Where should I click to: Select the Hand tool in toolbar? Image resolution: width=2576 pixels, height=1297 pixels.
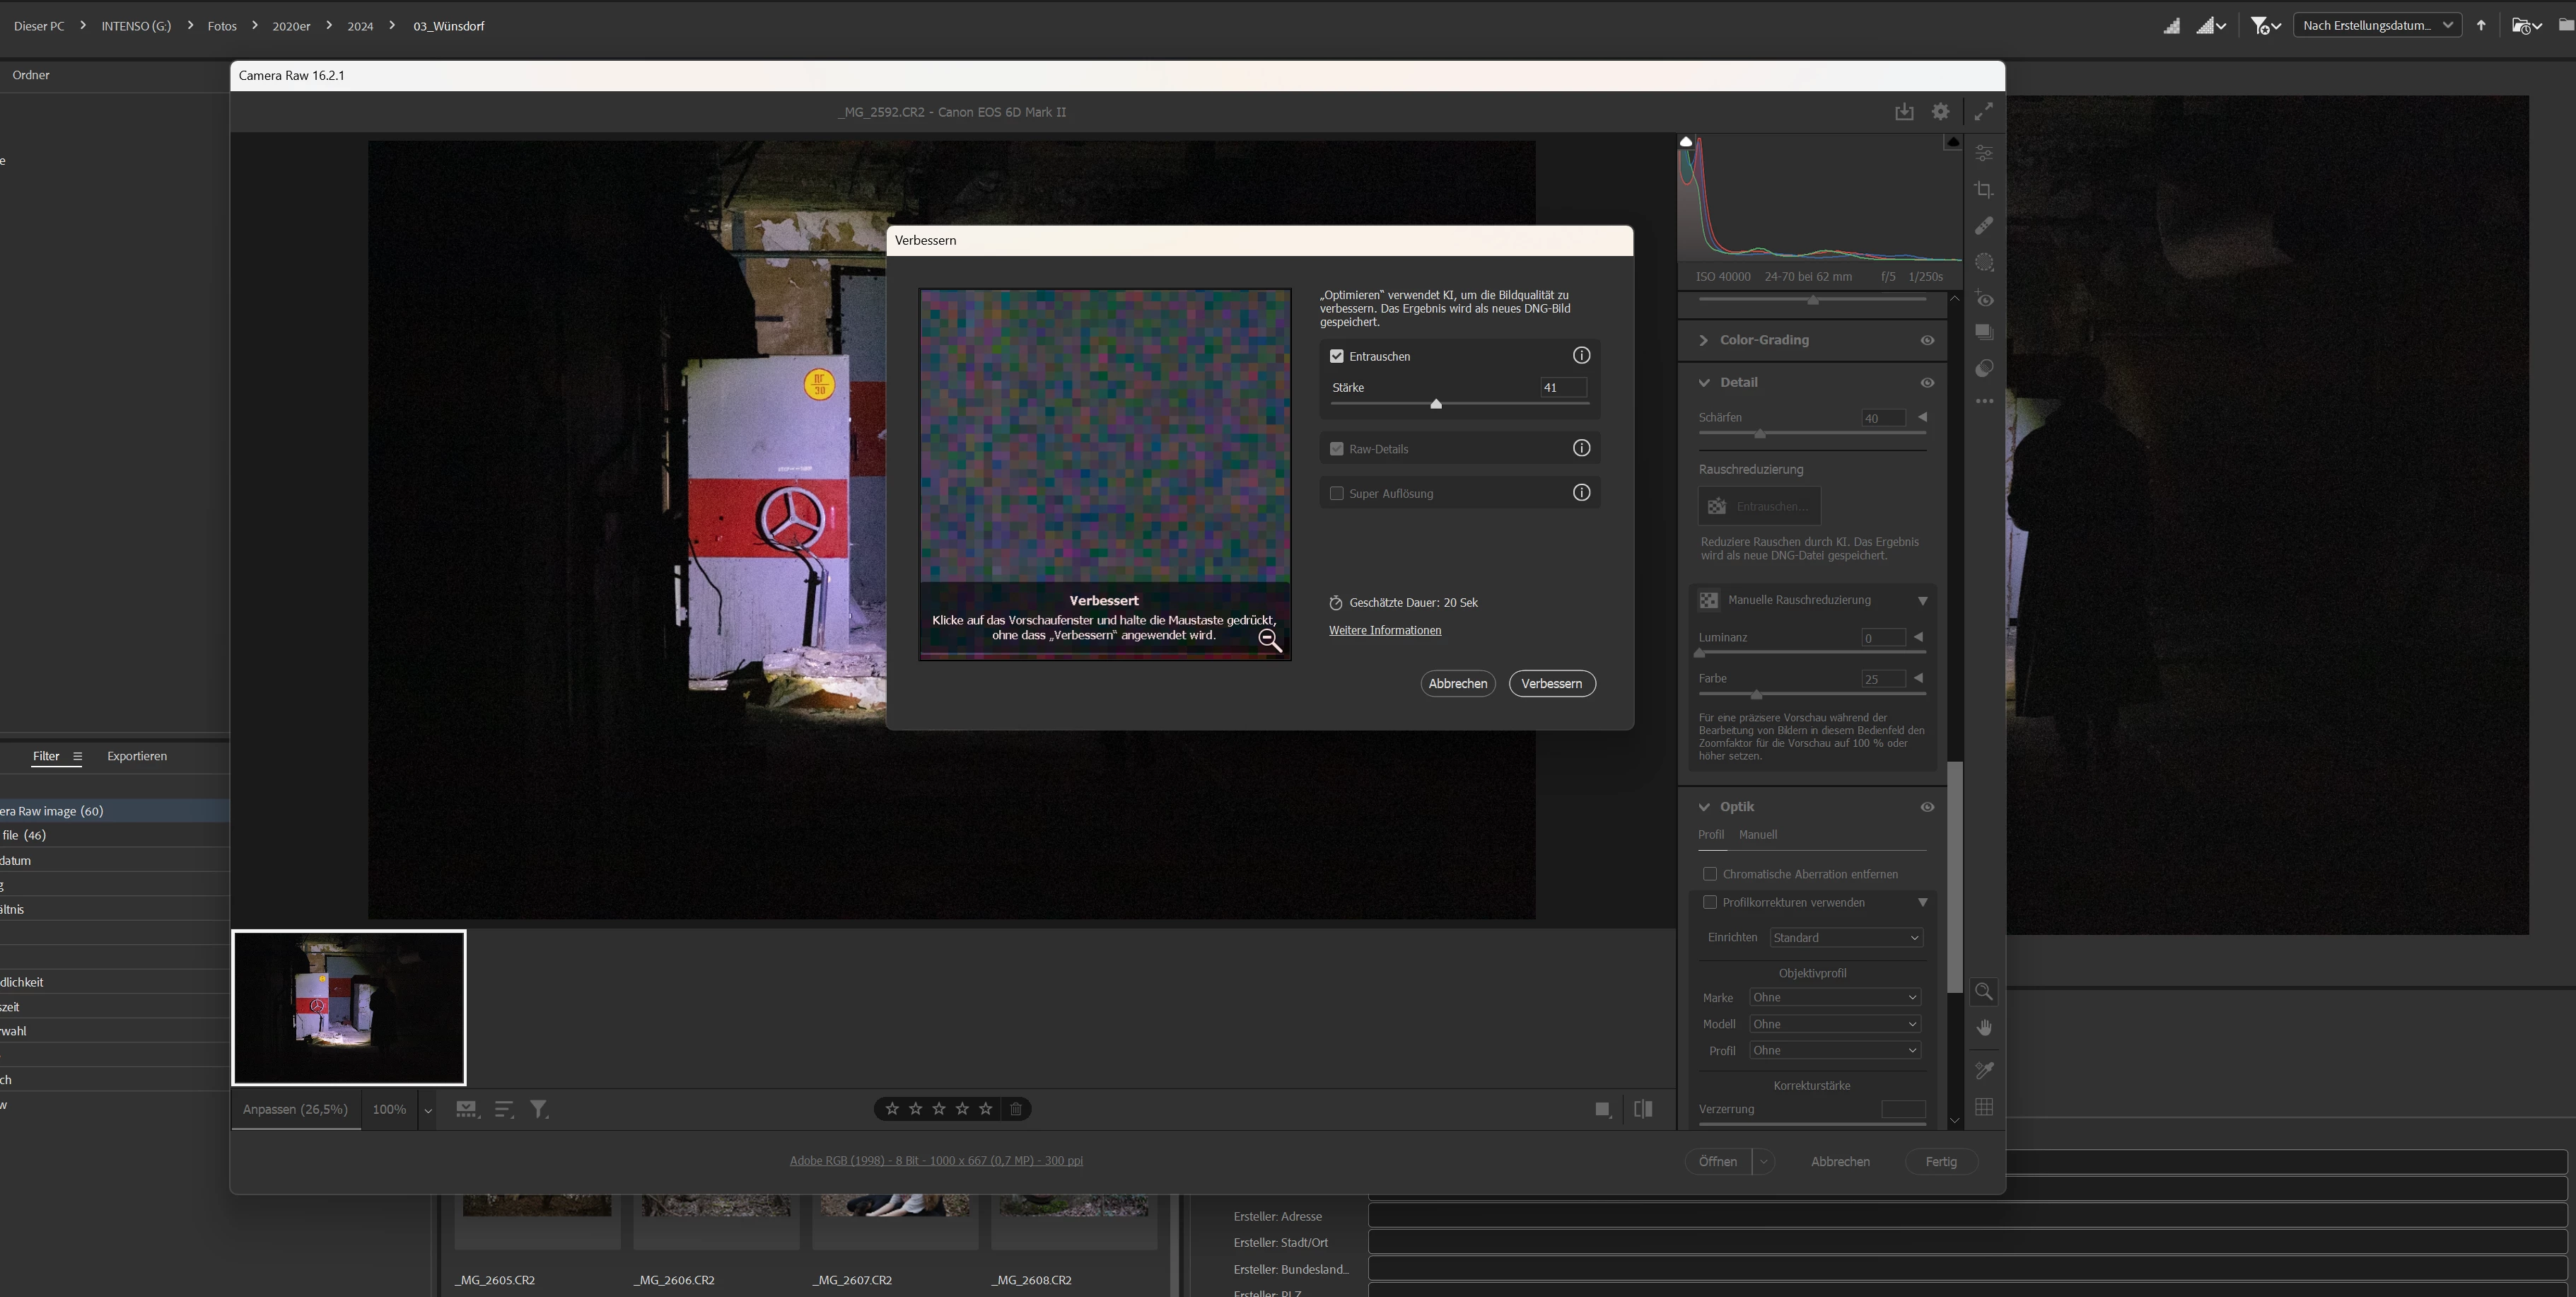(x=1984, y=1028)
